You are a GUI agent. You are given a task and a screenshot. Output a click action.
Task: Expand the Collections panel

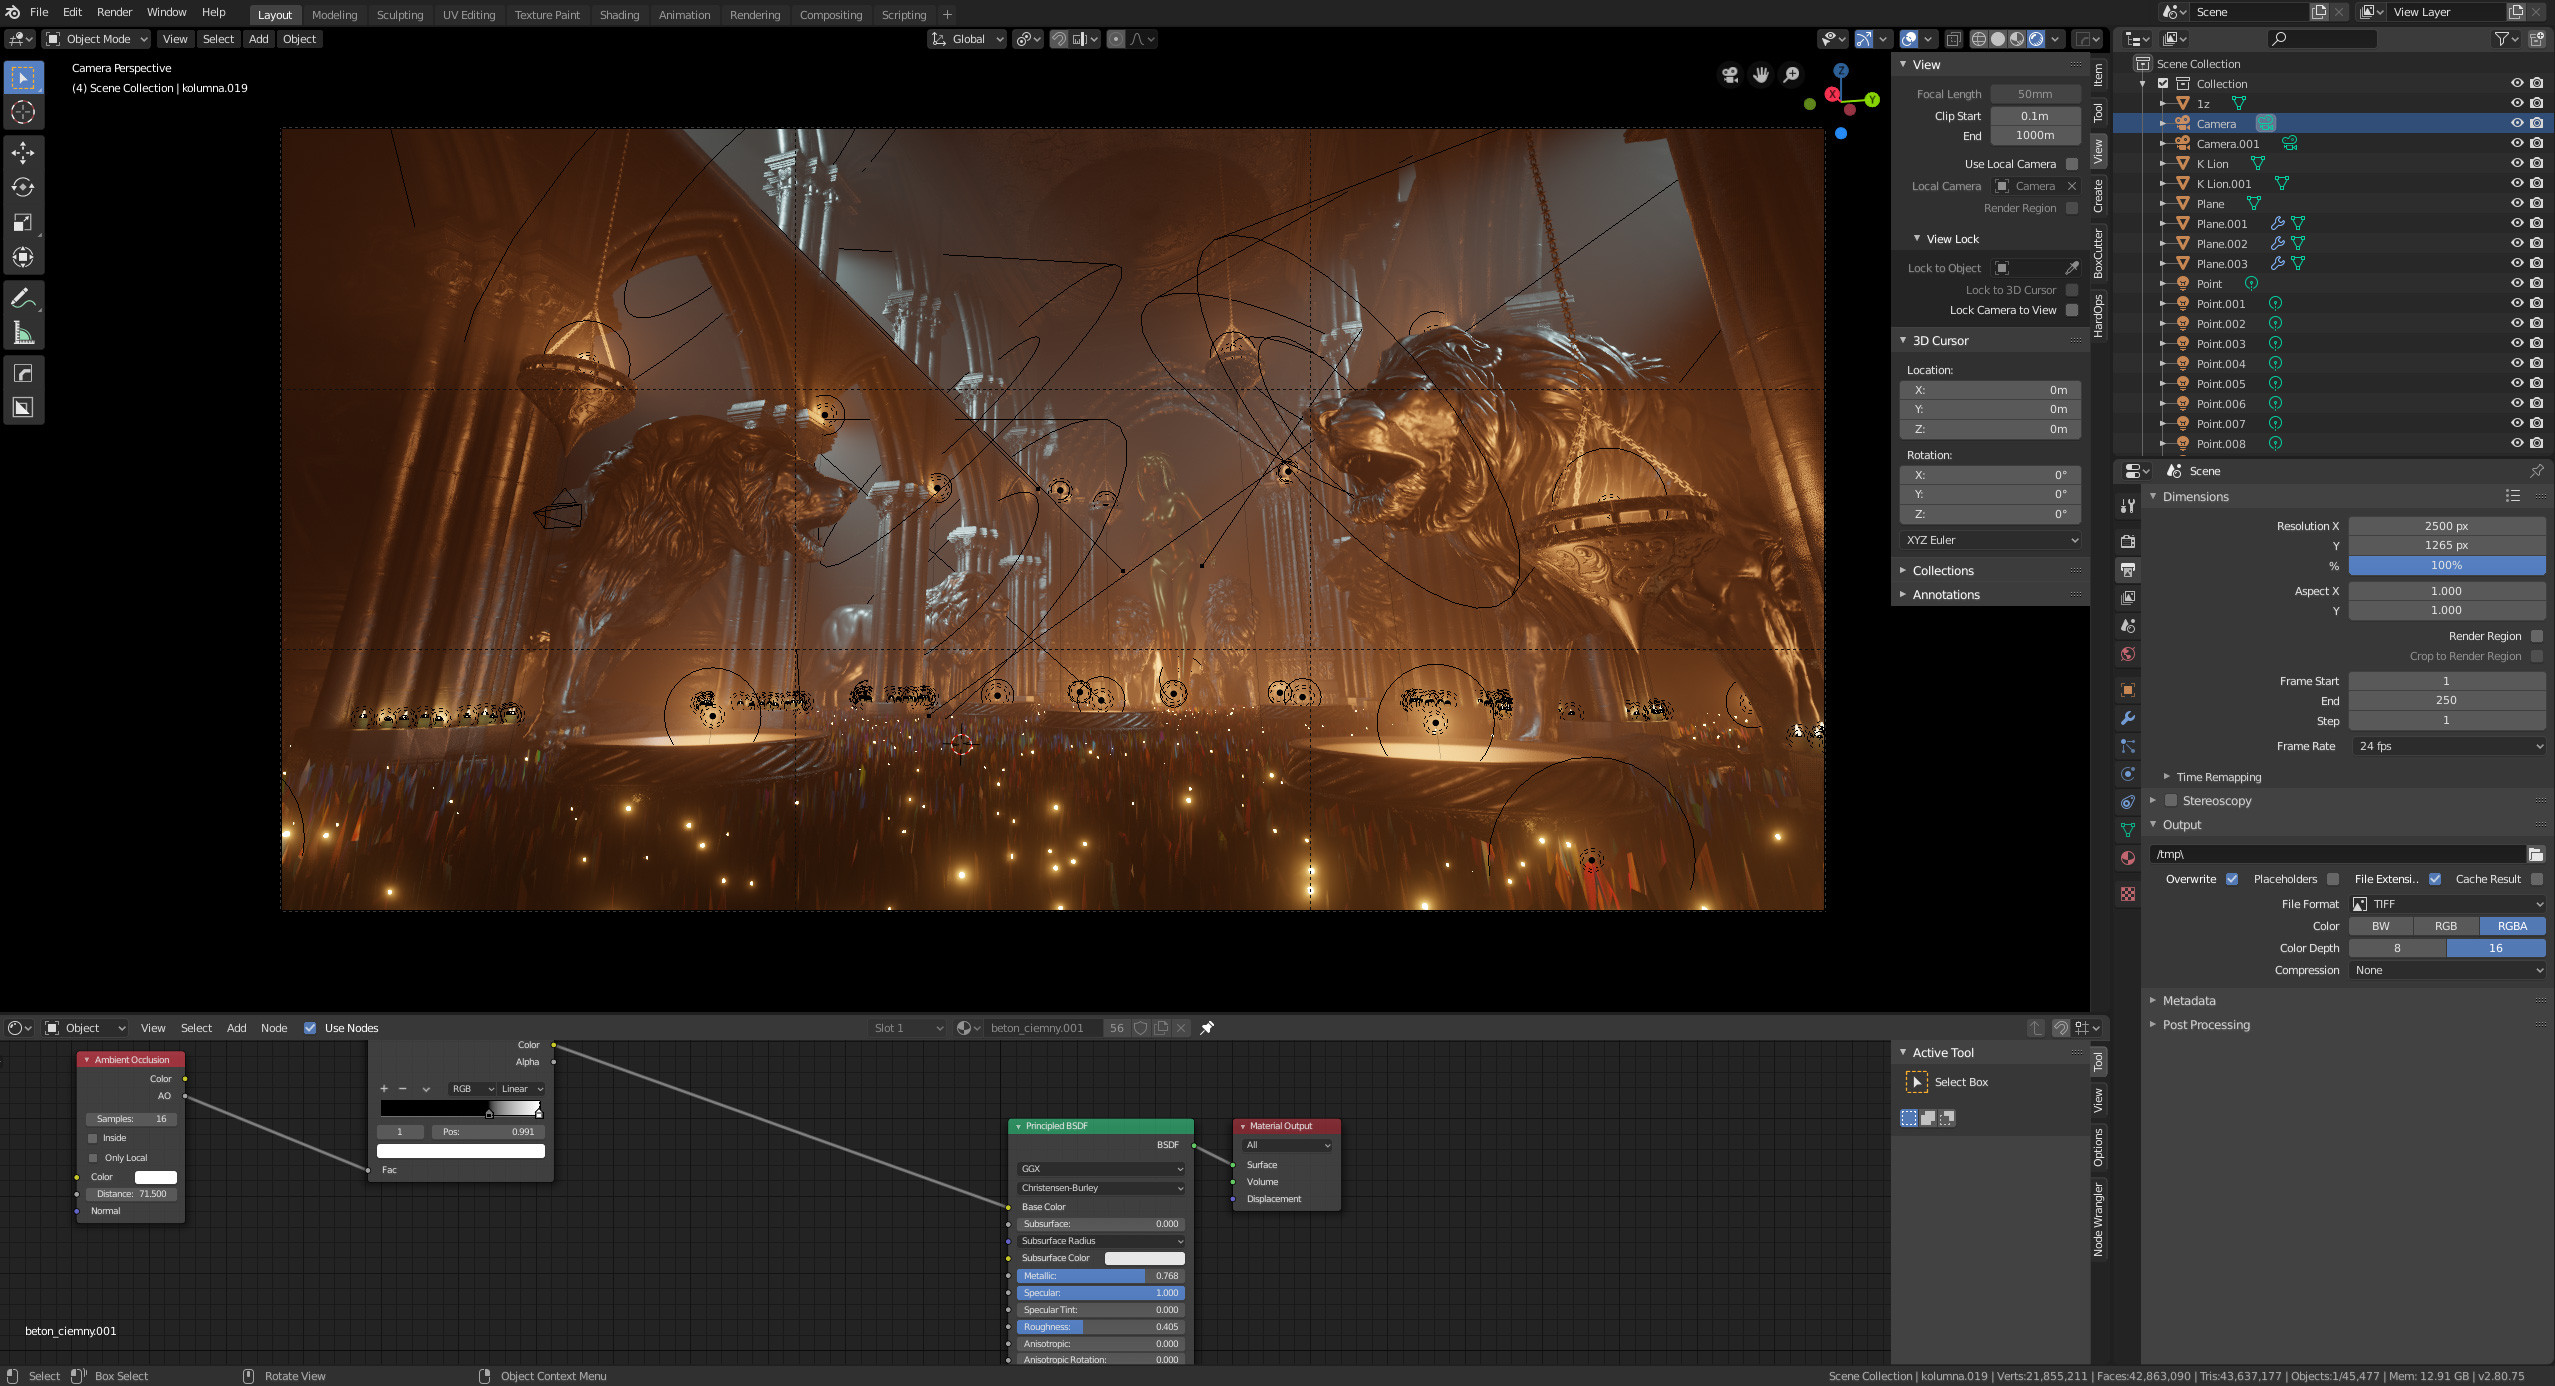pyautogui.click(x=1942, y=571)
